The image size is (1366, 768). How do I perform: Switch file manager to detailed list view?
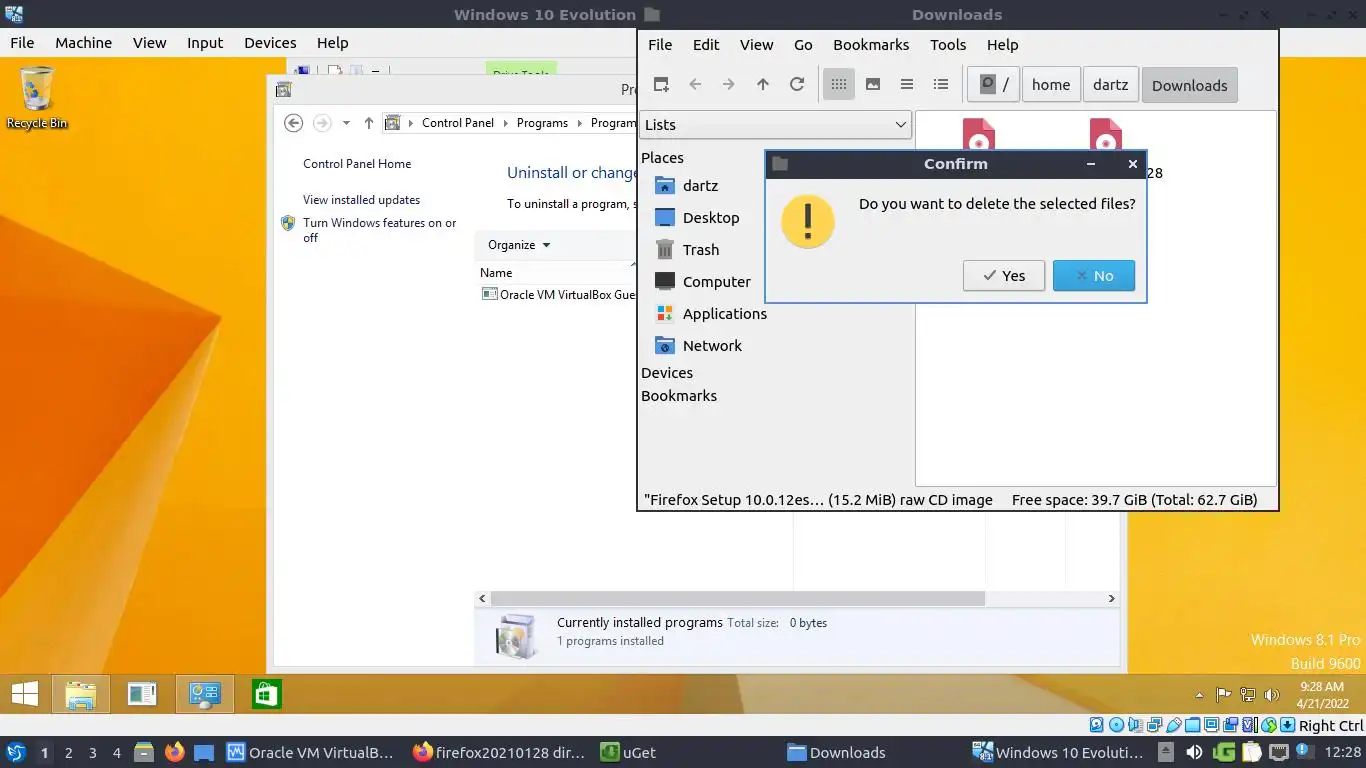[941, 85]
